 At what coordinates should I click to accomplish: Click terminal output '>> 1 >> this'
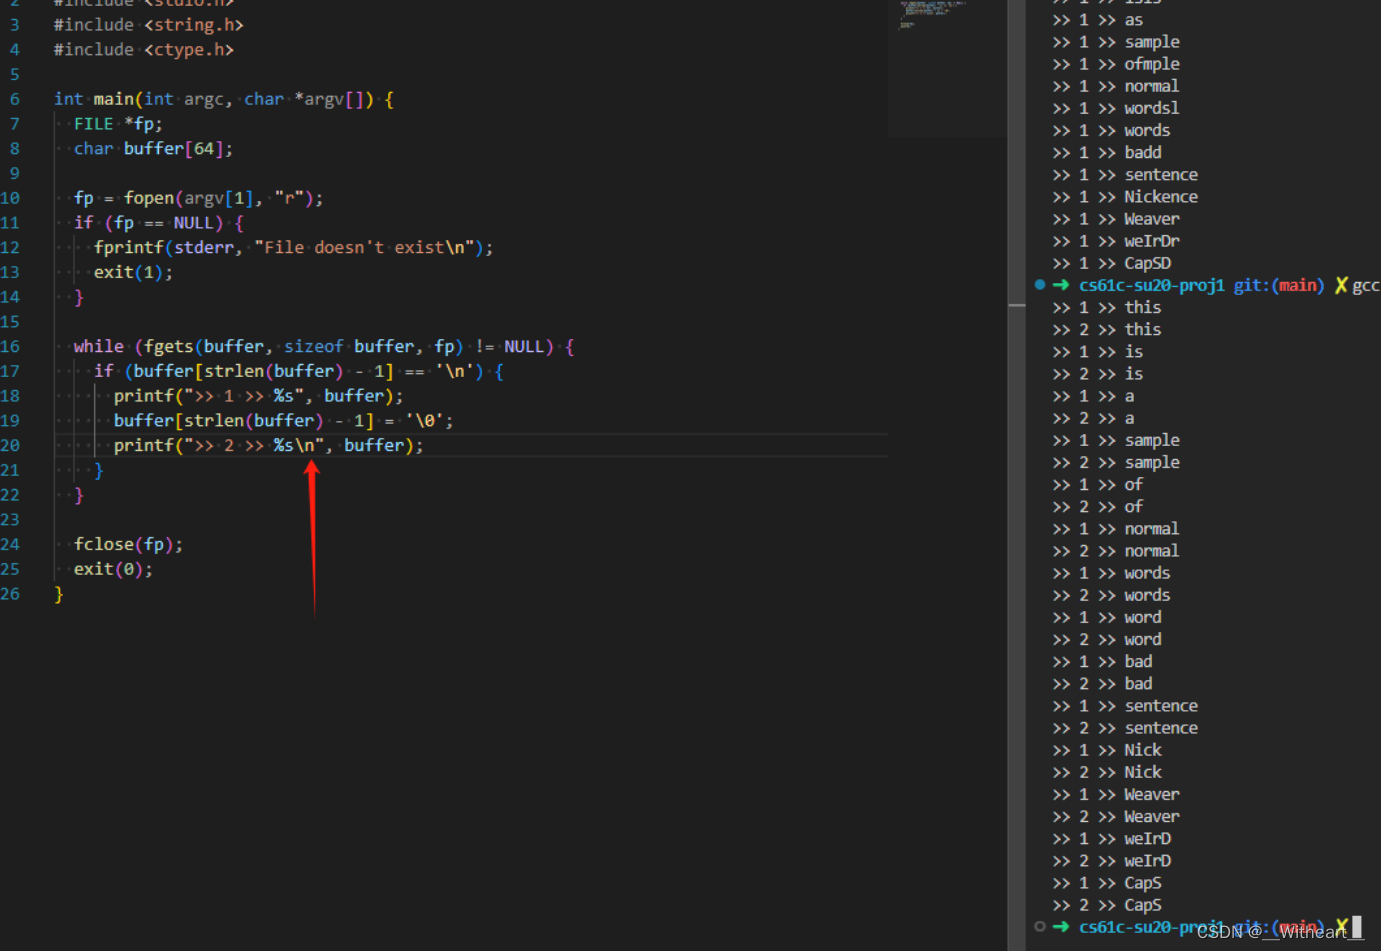coord(1107,307)
